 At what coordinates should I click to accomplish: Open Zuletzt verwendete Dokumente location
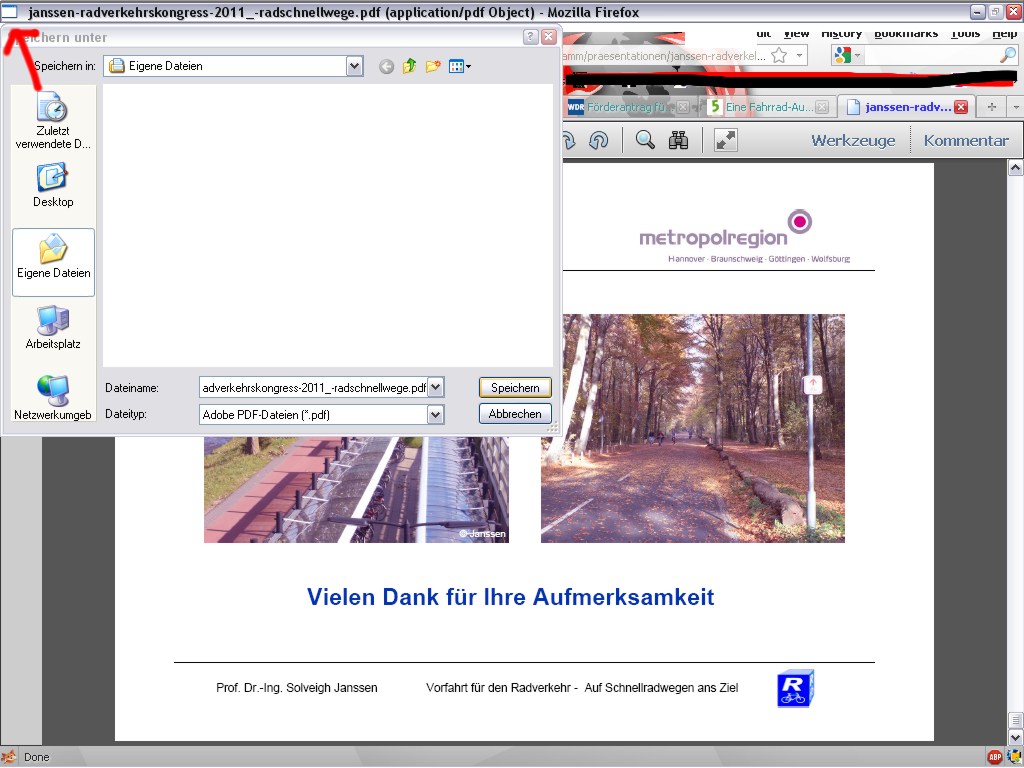pyautogui.click(x=53, y=120)
